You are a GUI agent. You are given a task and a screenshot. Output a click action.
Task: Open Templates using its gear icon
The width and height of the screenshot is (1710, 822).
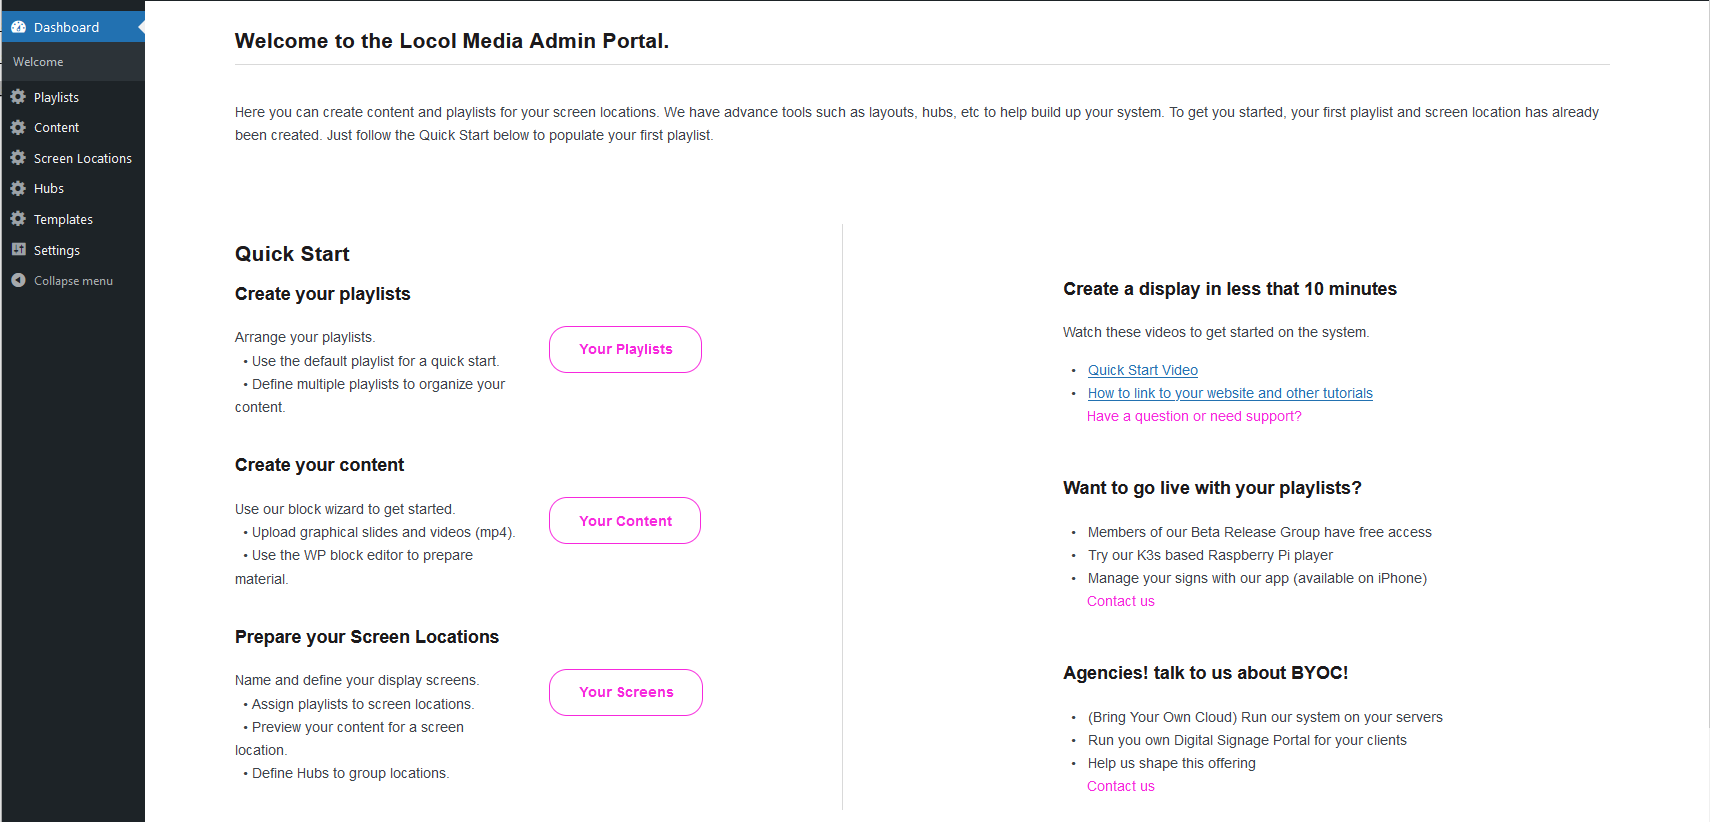(18, 218)
